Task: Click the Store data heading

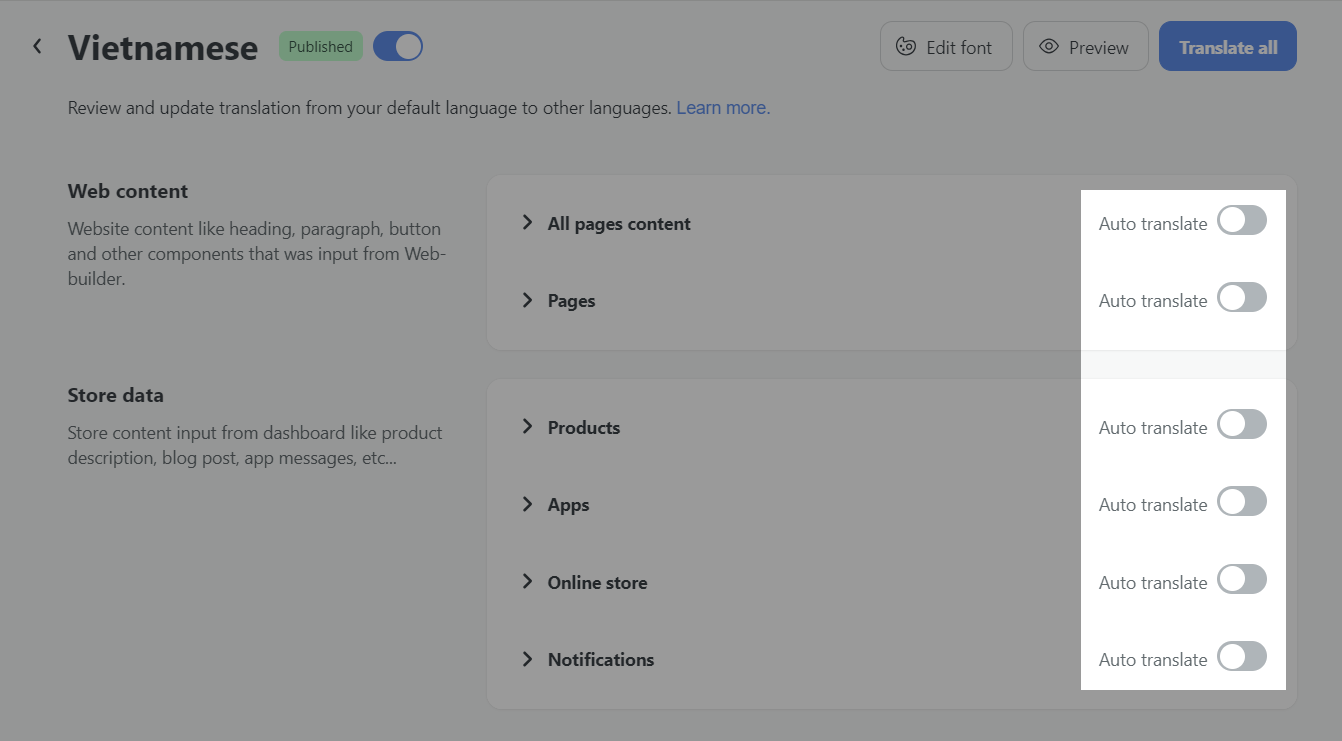Action: 115,395
